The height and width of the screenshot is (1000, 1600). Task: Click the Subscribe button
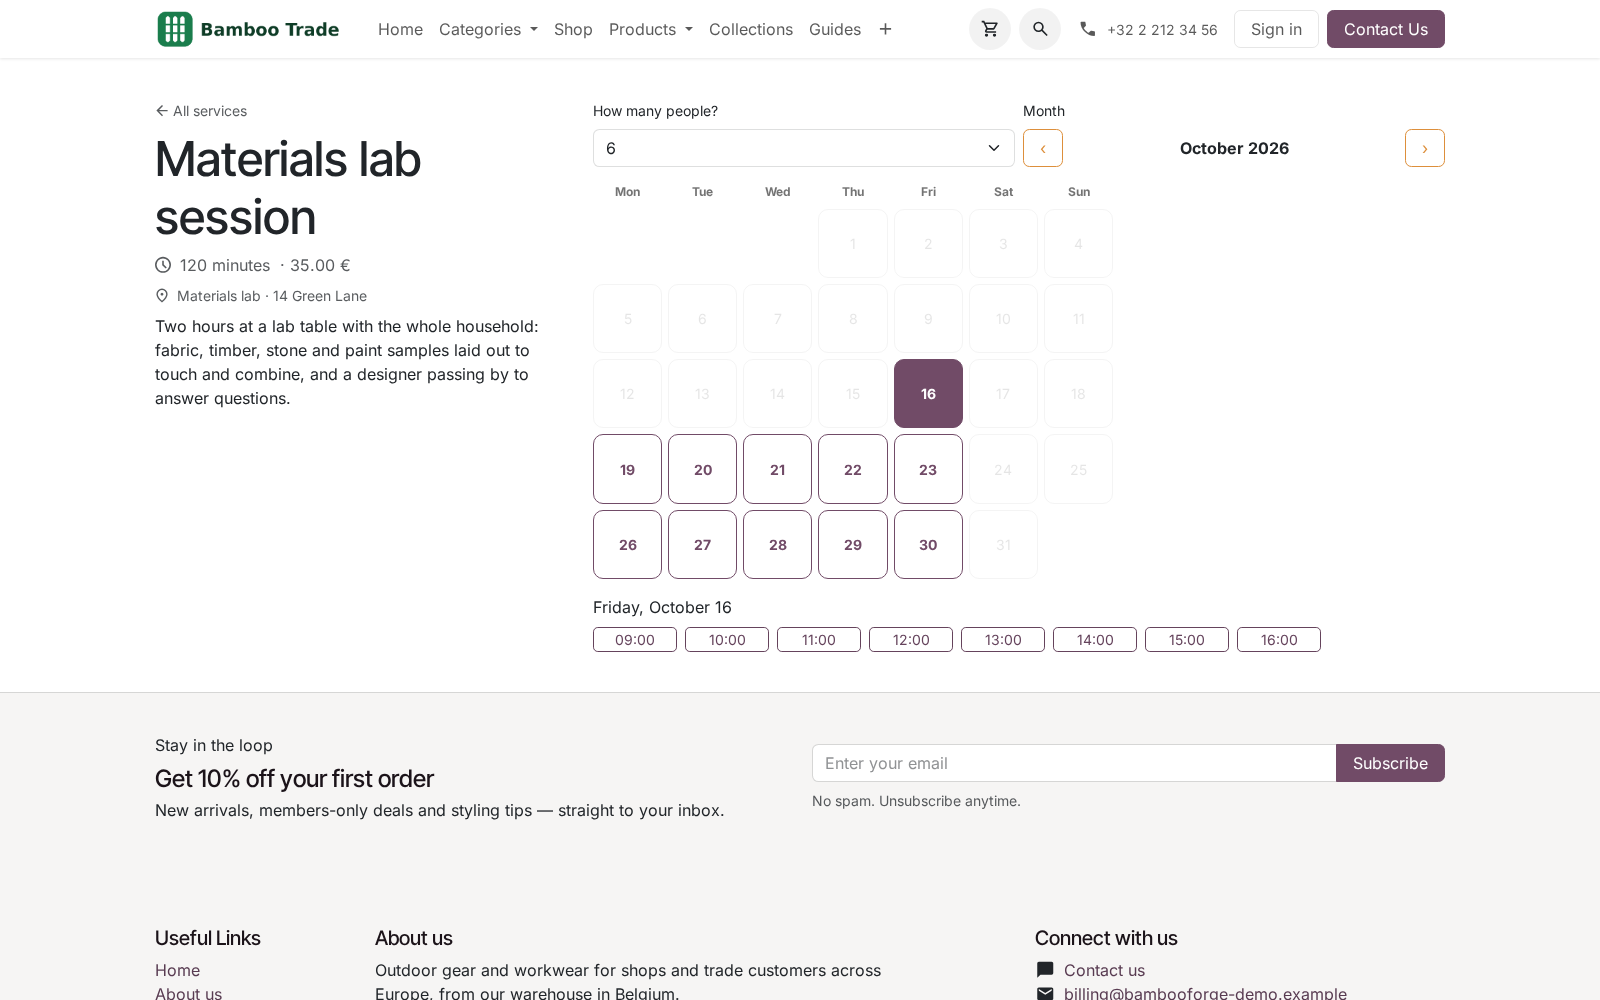[1390, 763]
